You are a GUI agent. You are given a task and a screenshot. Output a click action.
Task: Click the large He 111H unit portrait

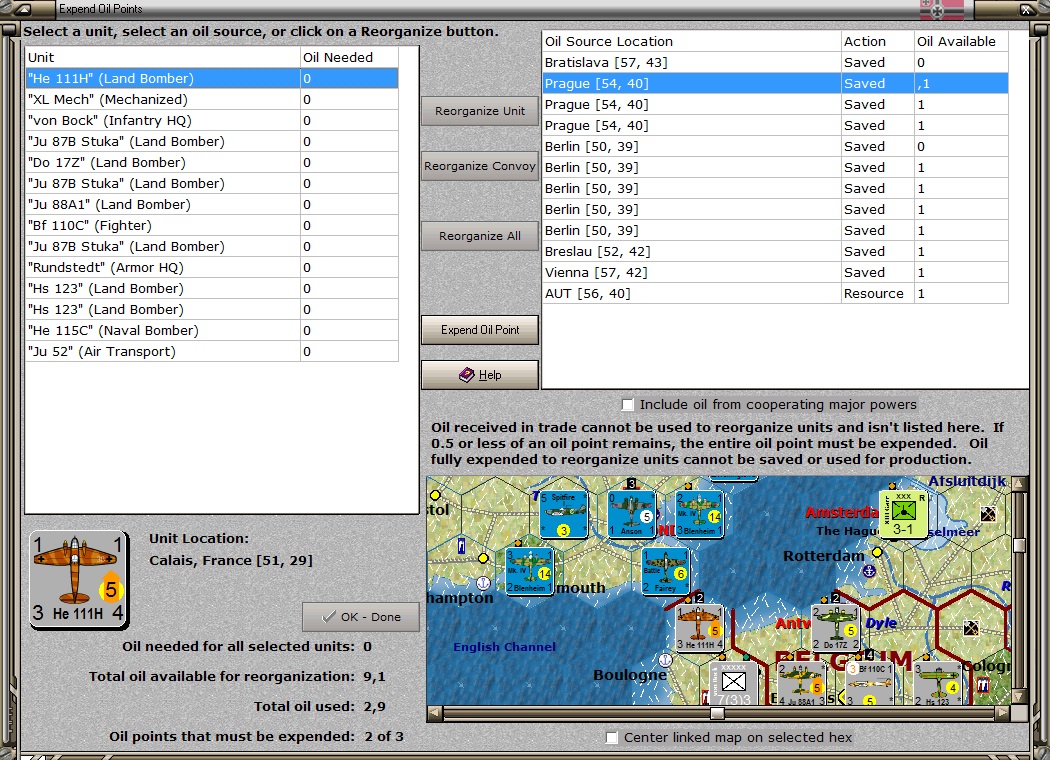coord(79,580)
